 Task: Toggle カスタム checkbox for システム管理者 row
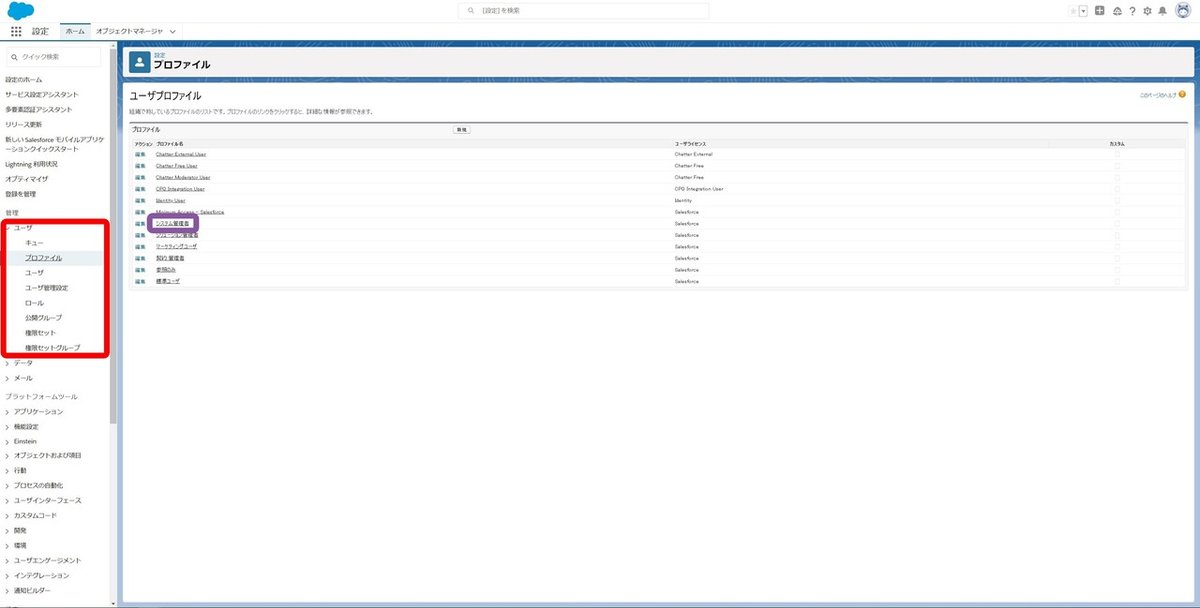pos(1117,223)
